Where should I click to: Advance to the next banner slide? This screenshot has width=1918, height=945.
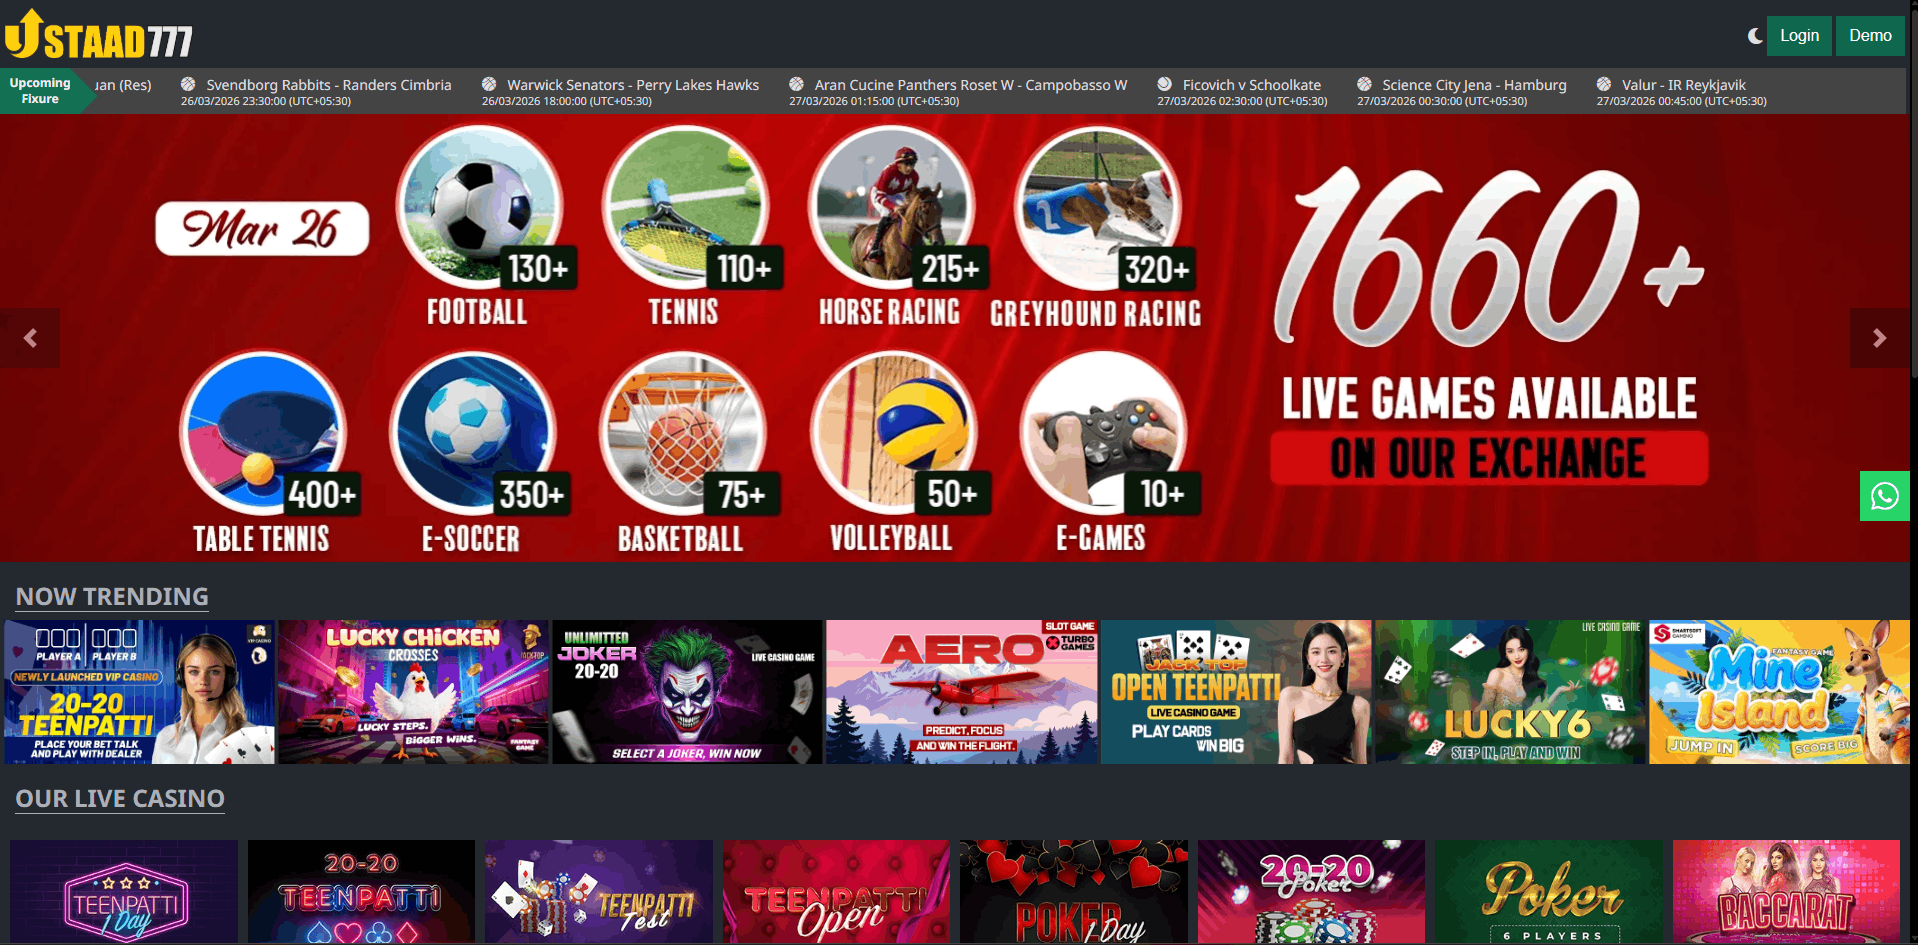[1879, 338]
